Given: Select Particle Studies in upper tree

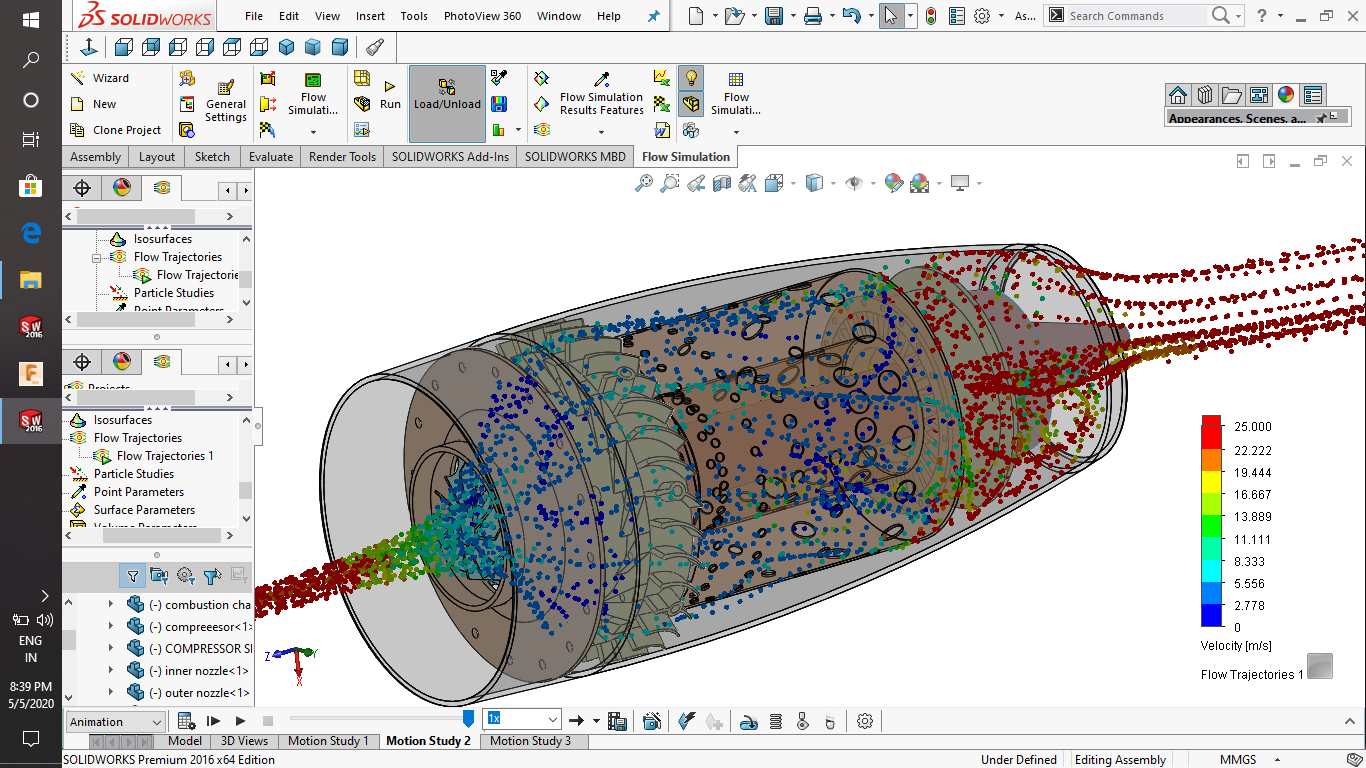Looking at the screenshot, I should 174,293.
